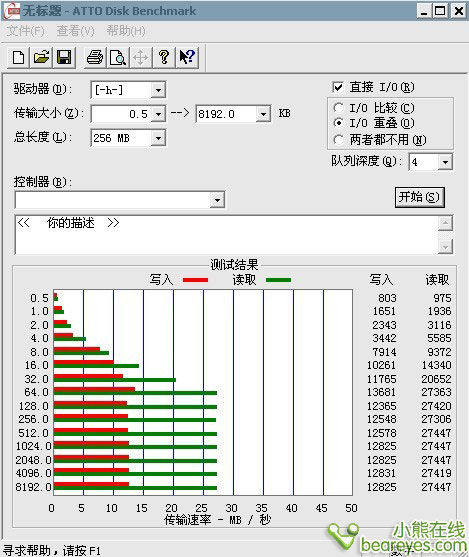Select the I/O 比较 radio option
The height and width of the screenshot is (557, 469).
point(339,107)
